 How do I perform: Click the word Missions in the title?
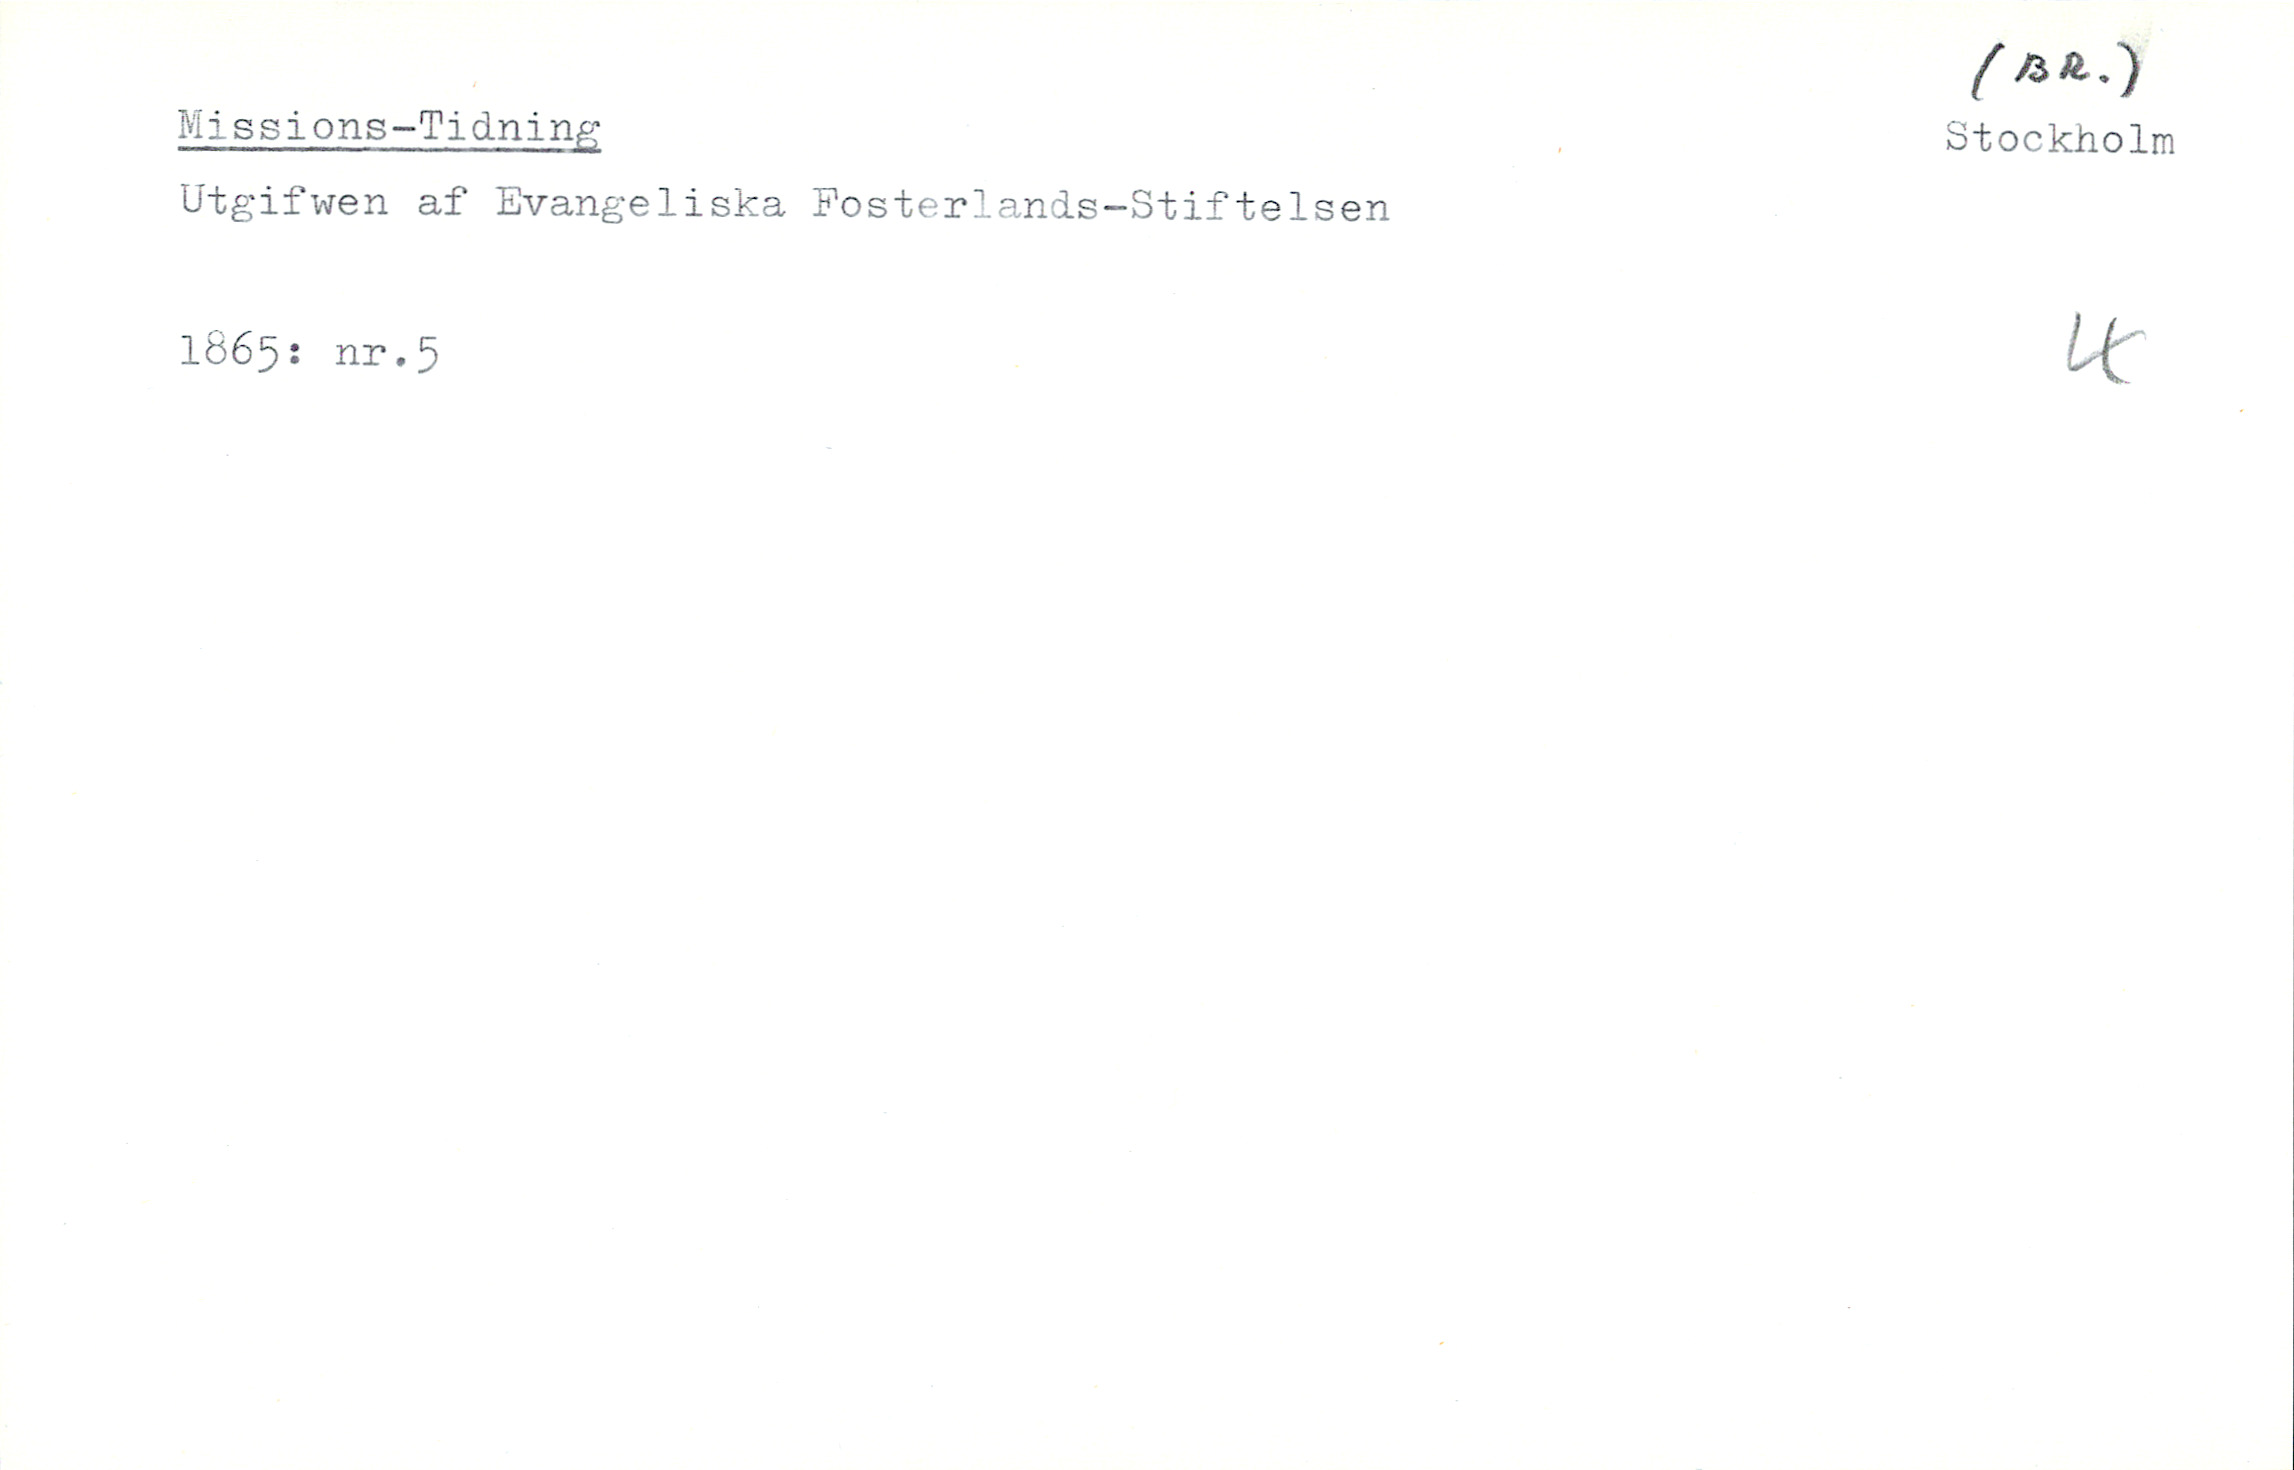coord(283,127)
